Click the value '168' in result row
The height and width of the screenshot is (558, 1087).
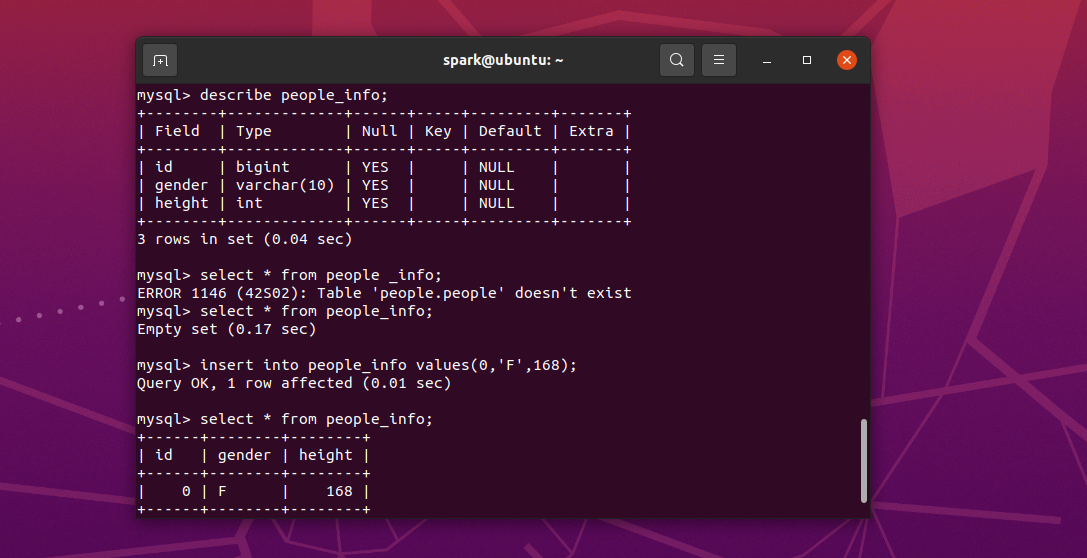[339, 491]
